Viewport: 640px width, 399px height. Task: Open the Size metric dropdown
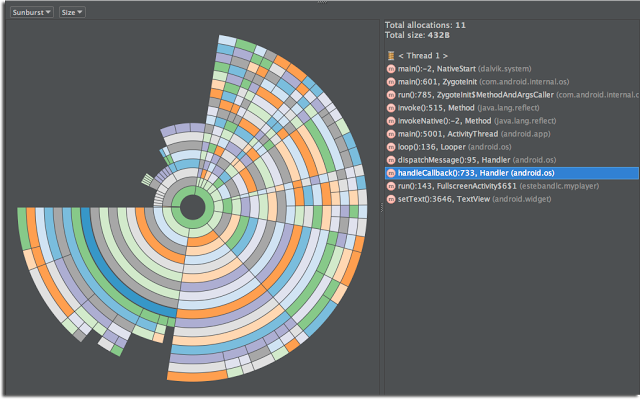coord(72,12)
